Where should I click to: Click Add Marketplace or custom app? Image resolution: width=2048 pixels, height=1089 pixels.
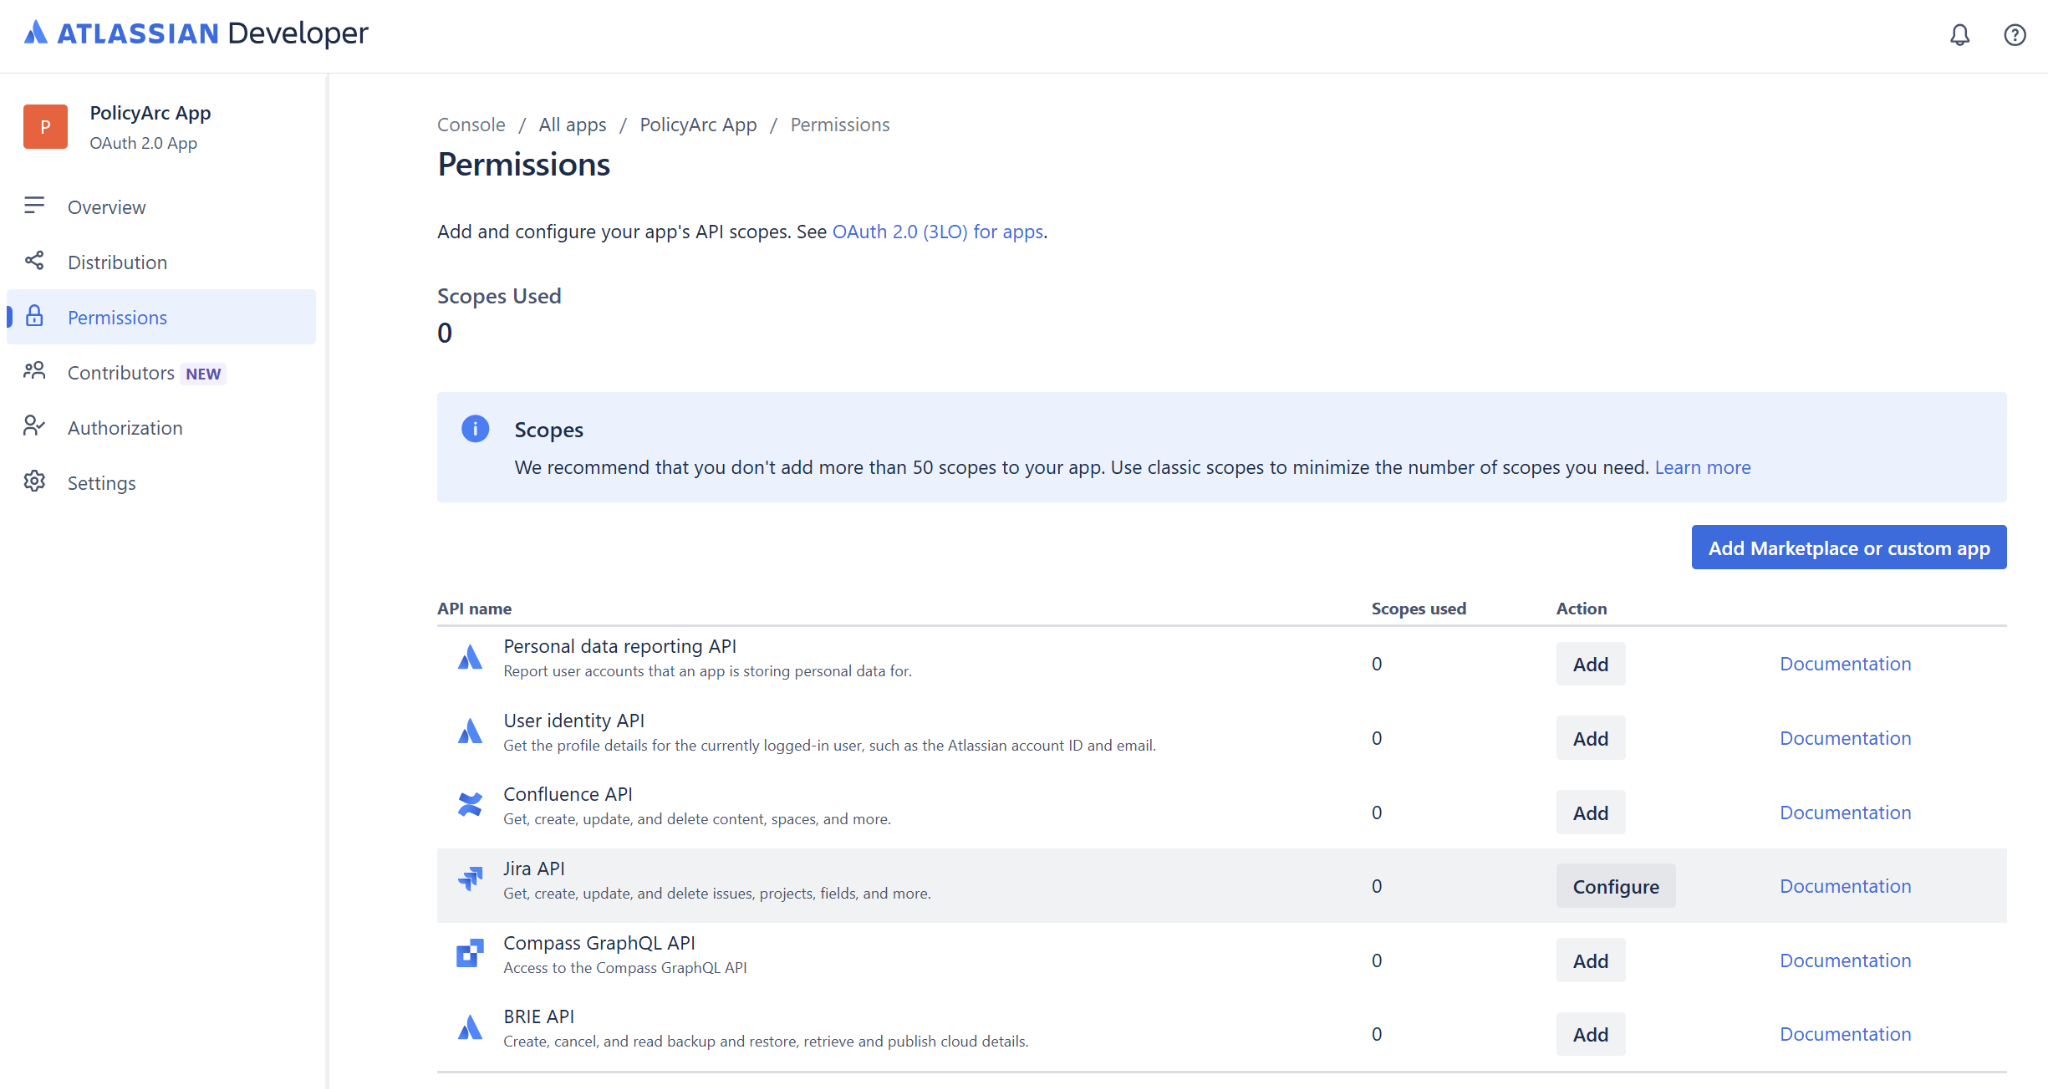tap(1849, 548)
